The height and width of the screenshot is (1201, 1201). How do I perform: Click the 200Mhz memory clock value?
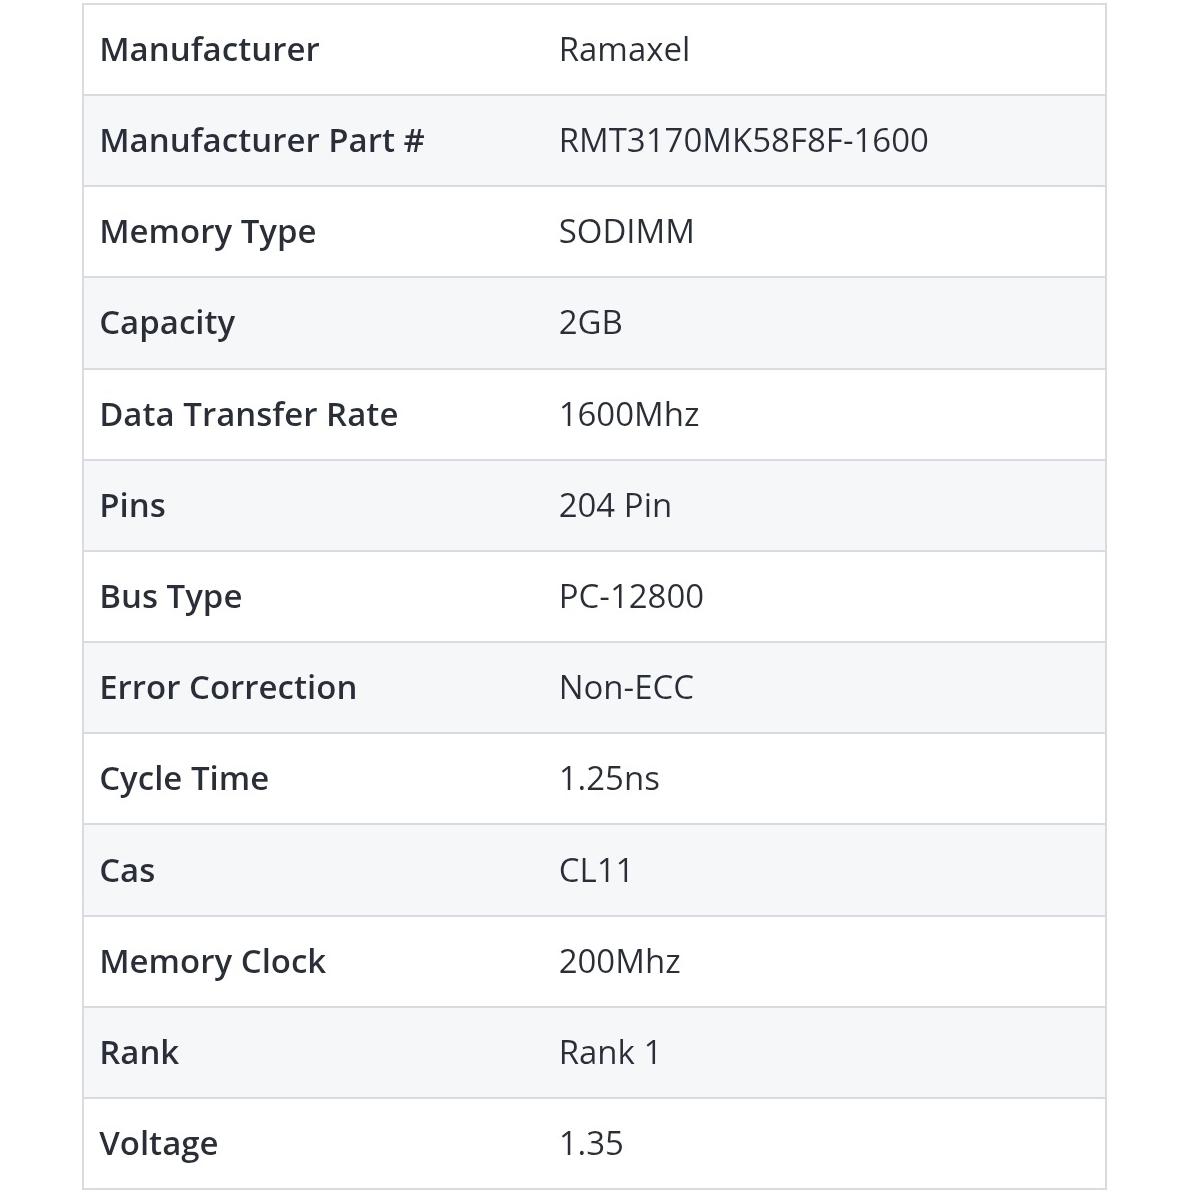[619, 962]
